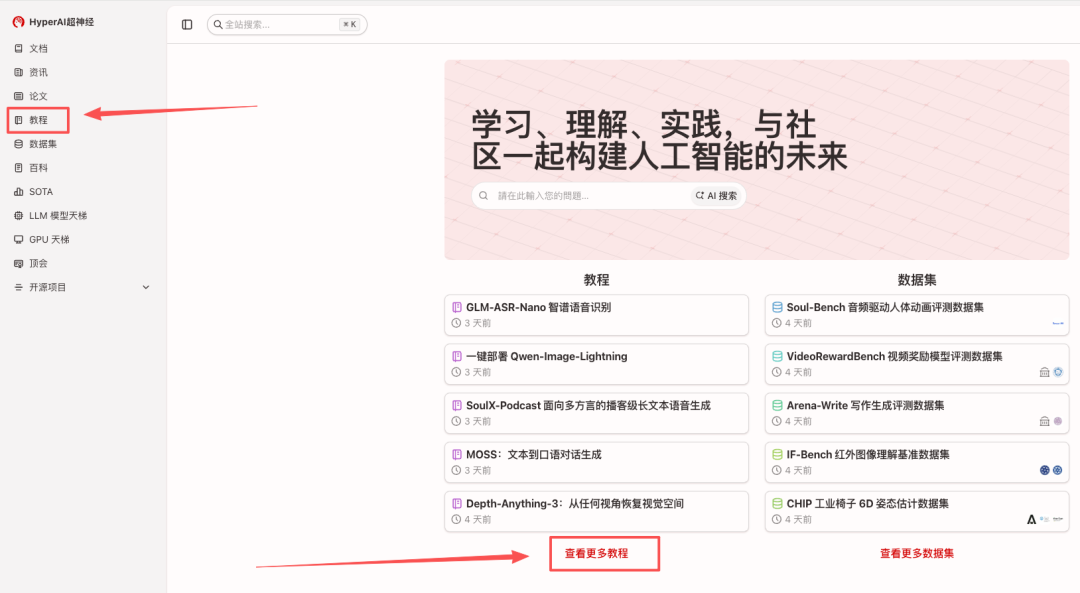This screenshot has width=1080, height=593.
Task: Click 查看更多教程 link
Action: click(596, 553)
